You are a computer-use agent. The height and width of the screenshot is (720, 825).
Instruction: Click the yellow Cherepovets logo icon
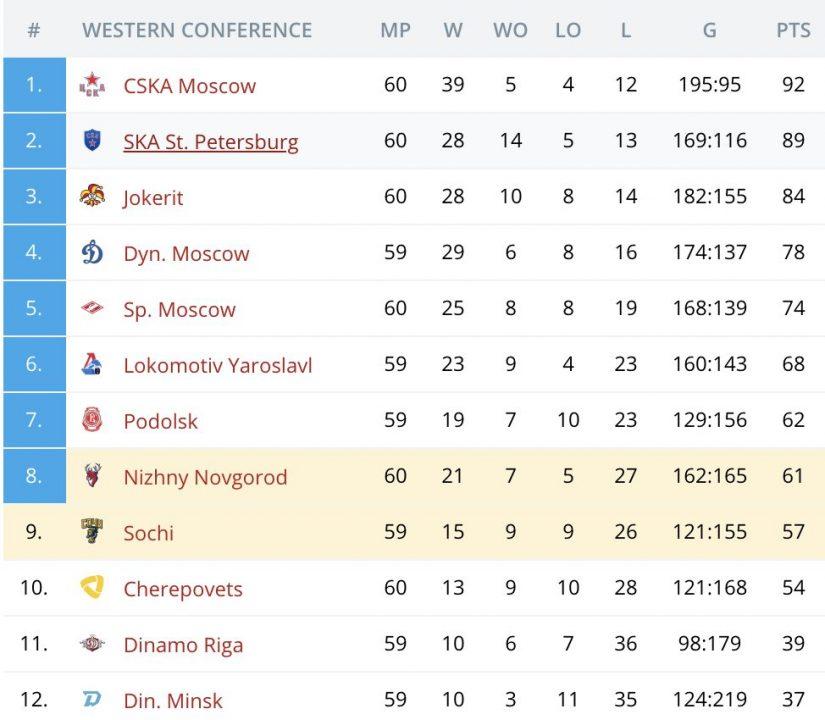[92, 588]
